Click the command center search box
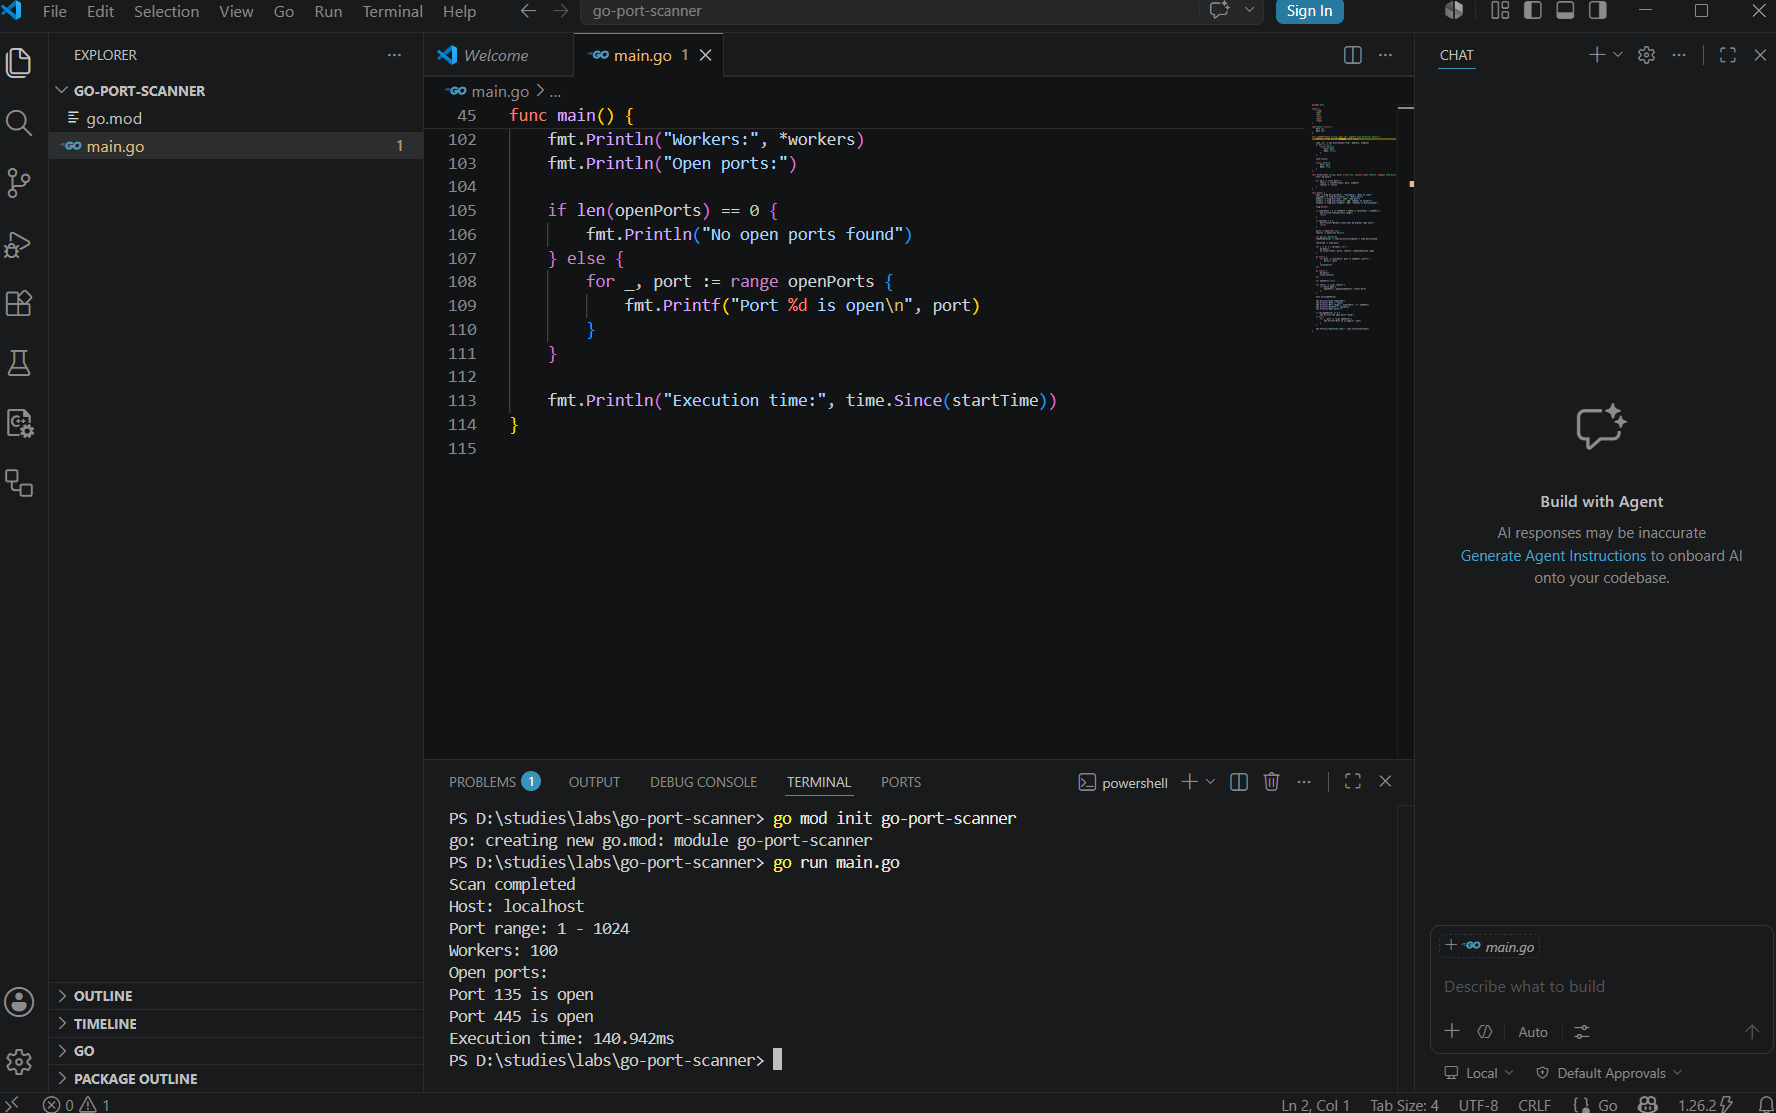Viewport: 1776px width, 1113px height. [890, 11]
